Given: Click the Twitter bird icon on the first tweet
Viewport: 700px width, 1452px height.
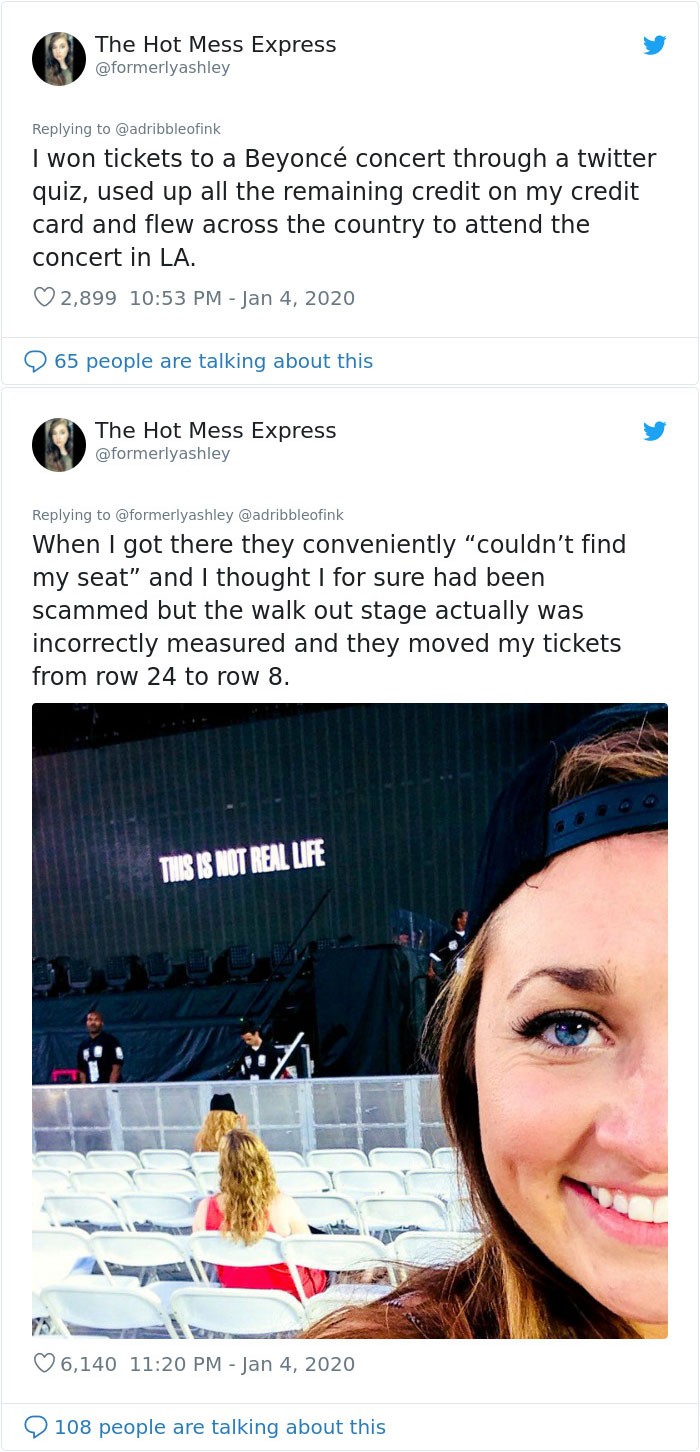Looking at the screenshot, I should pyautogui.click(x=655, y=45).
